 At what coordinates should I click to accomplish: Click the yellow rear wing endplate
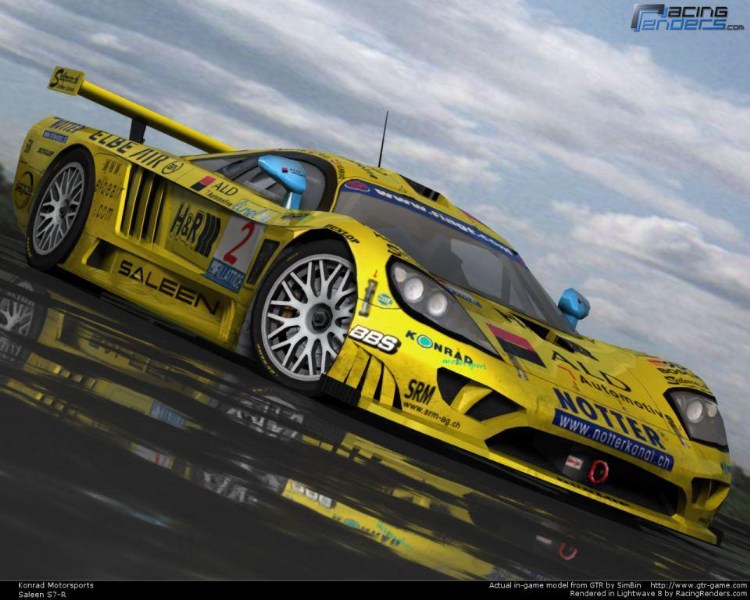66,81
